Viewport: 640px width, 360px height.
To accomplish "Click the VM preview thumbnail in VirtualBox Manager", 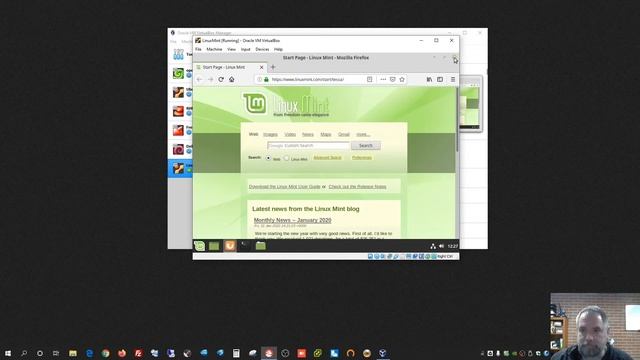I will tap(470, 104).
